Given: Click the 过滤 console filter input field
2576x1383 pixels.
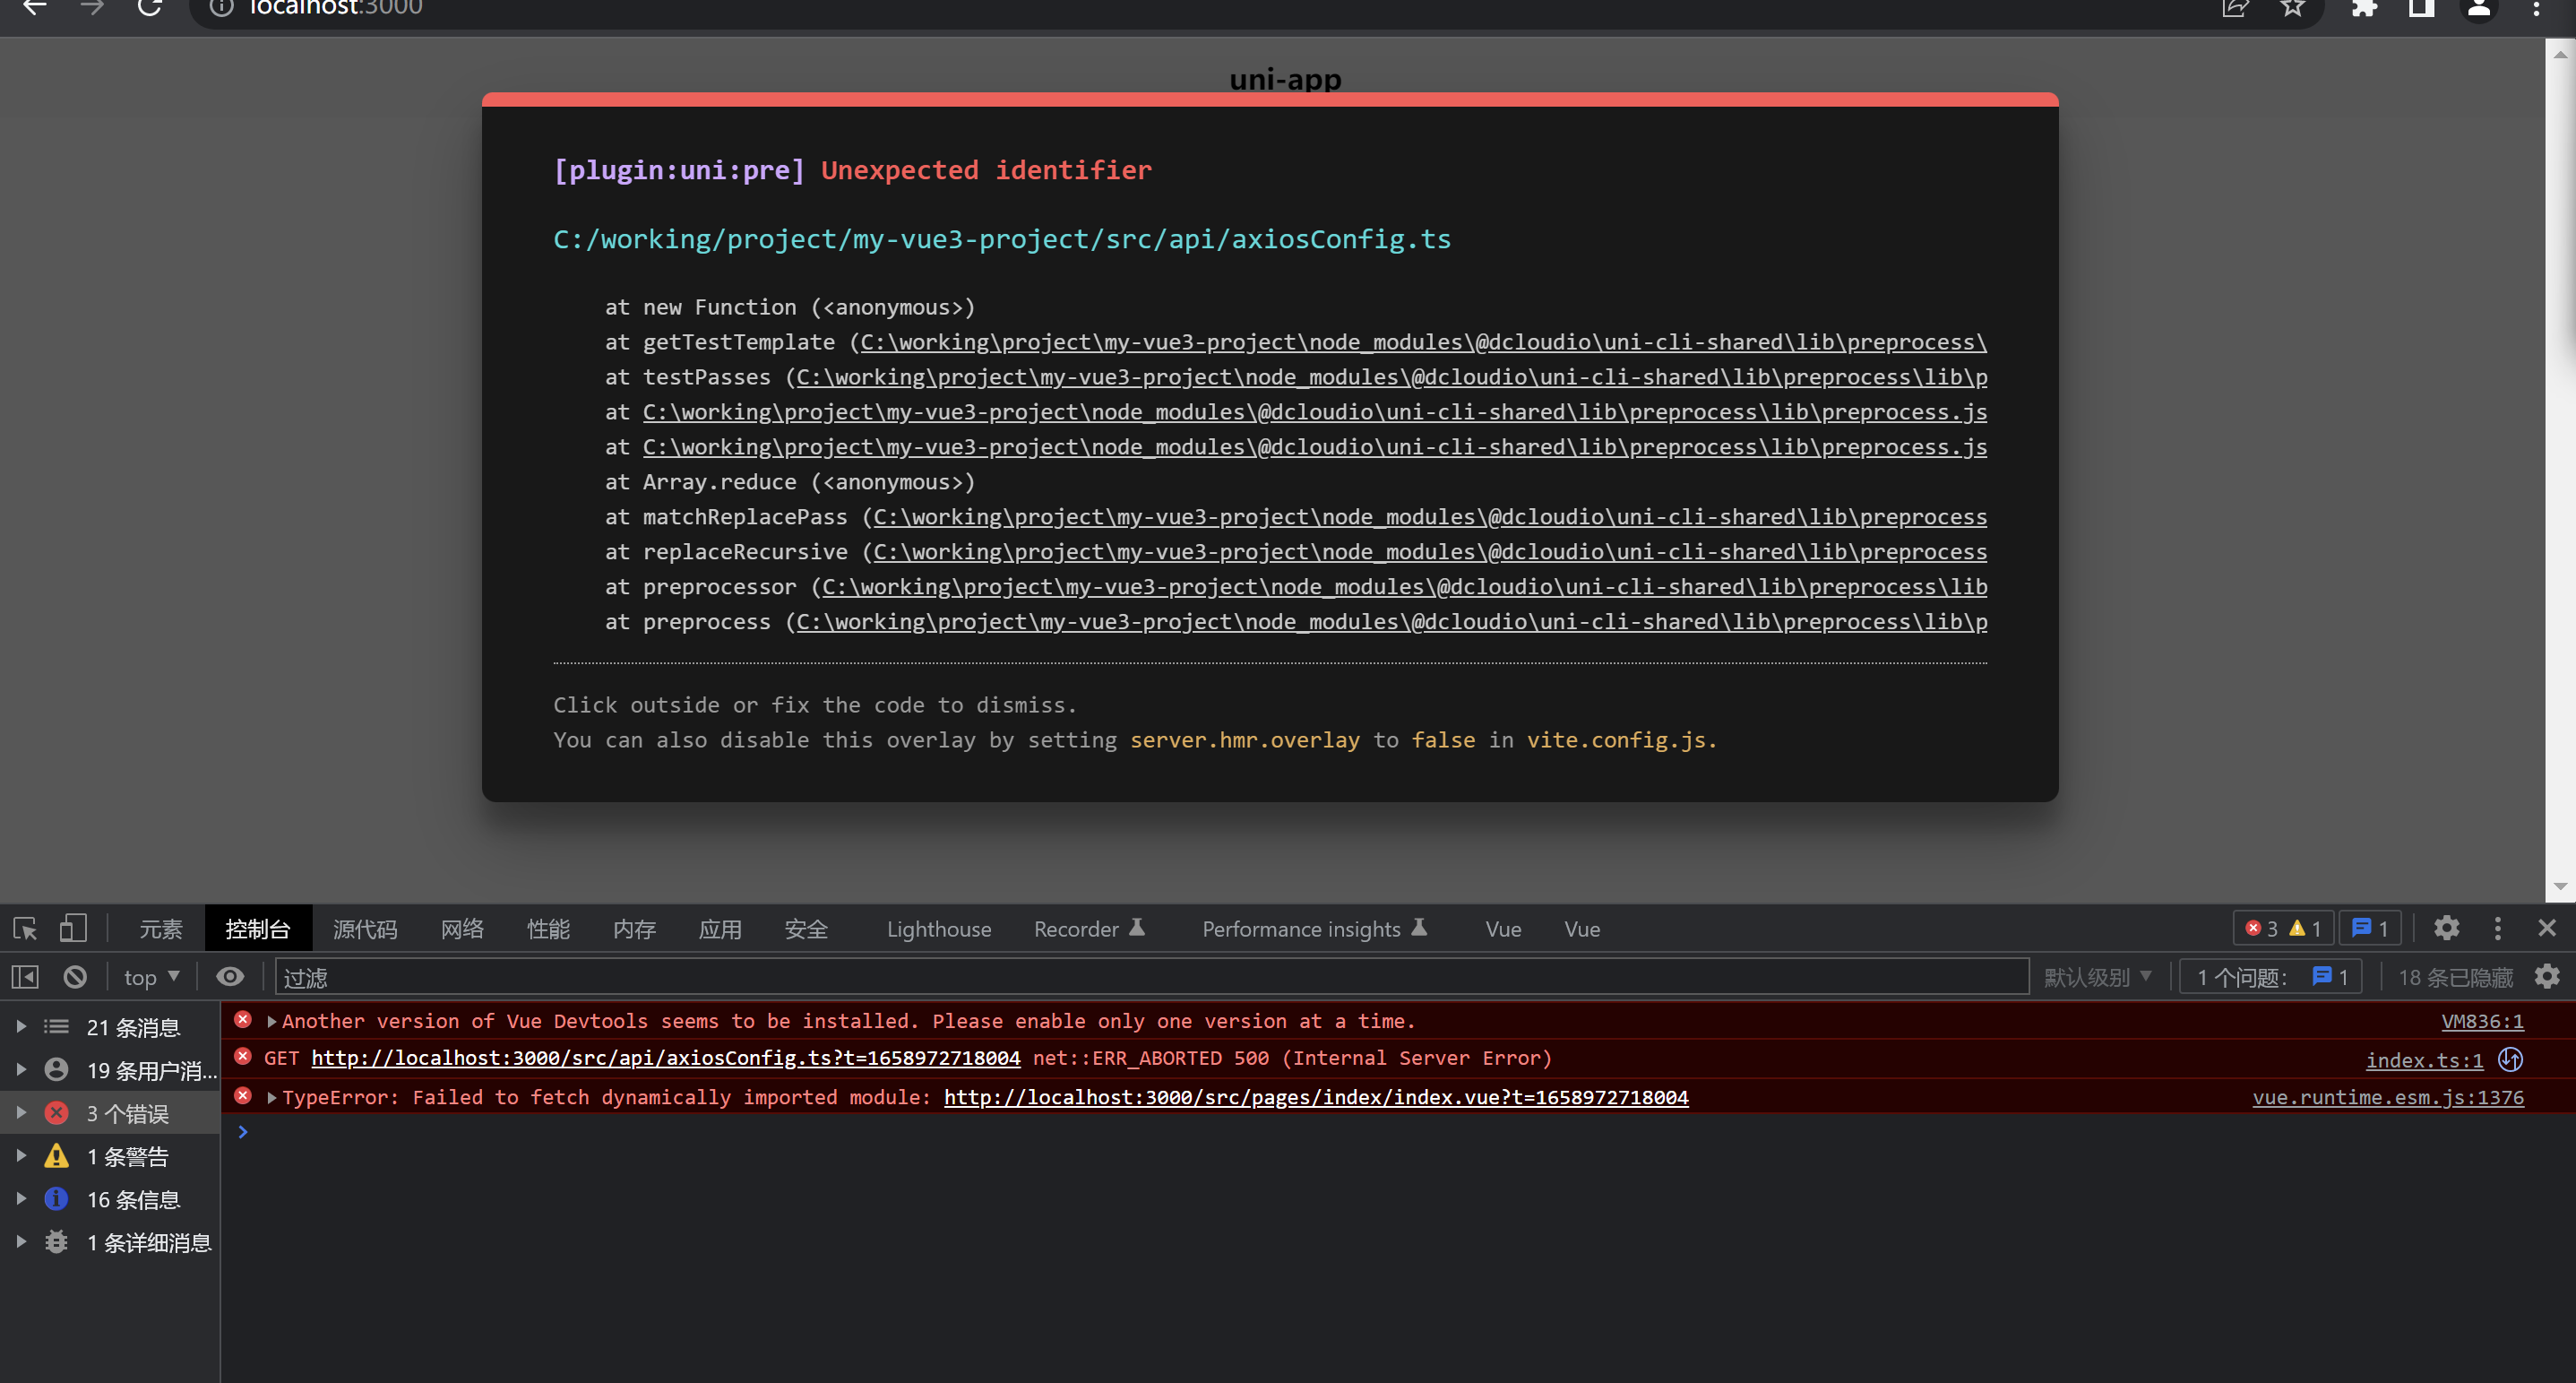Looking at the screenshot, I should [1150, 977].
